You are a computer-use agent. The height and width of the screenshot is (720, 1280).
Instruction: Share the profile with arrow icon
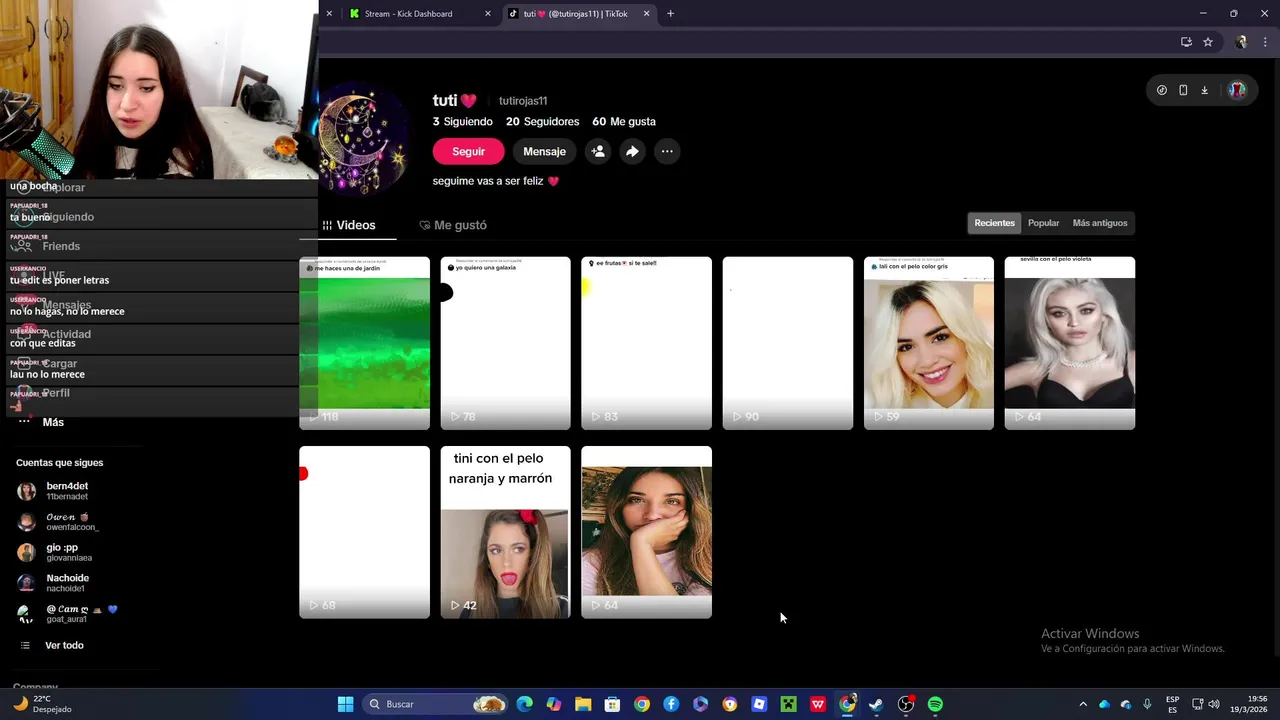click(632, 151)
